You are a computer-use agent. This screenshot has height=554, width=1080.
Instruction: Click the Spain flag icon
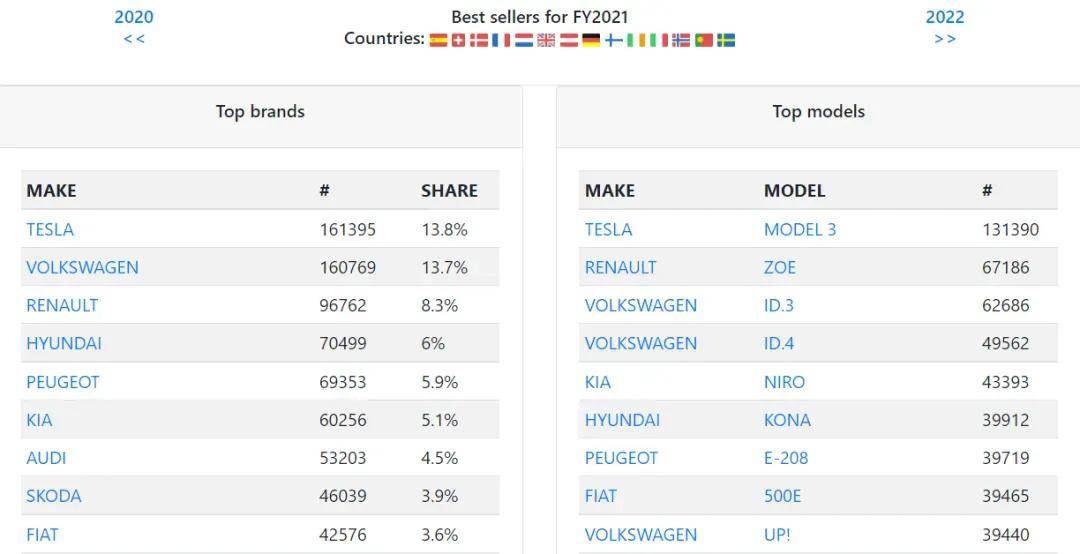pos(438,40)
